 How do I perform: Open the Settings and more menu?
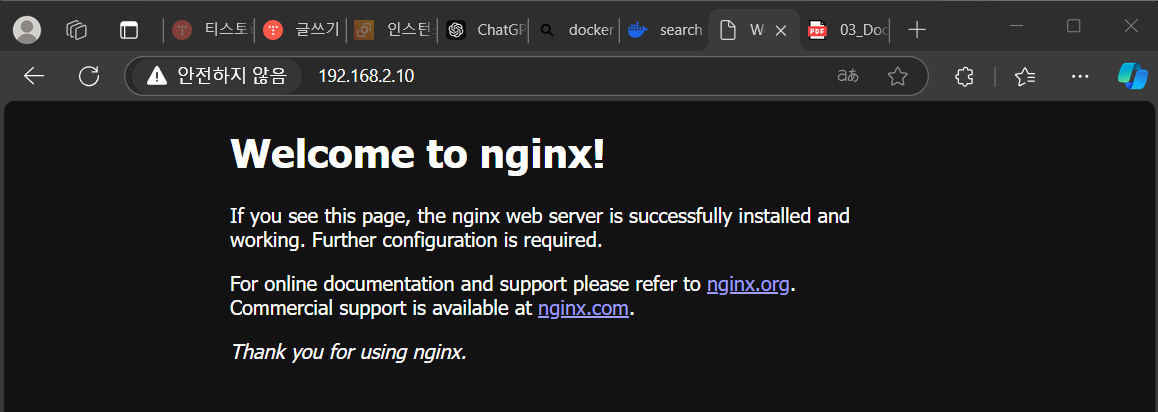[x=1080, y=76]
